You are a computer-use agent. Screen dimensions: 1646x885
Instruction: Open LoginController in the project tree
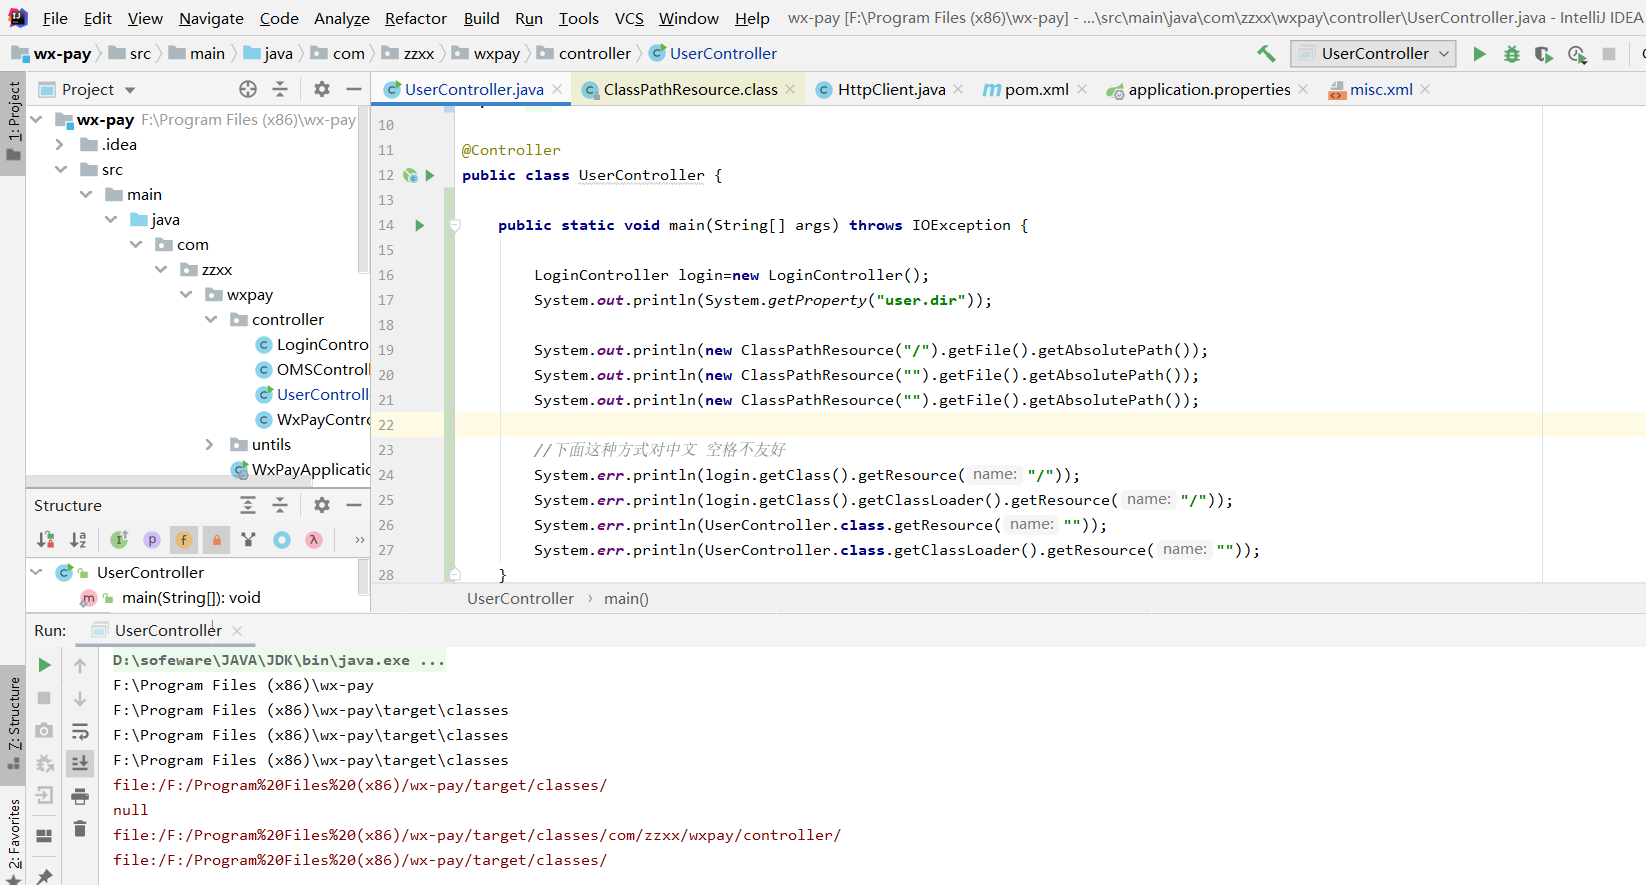(321, 345)
